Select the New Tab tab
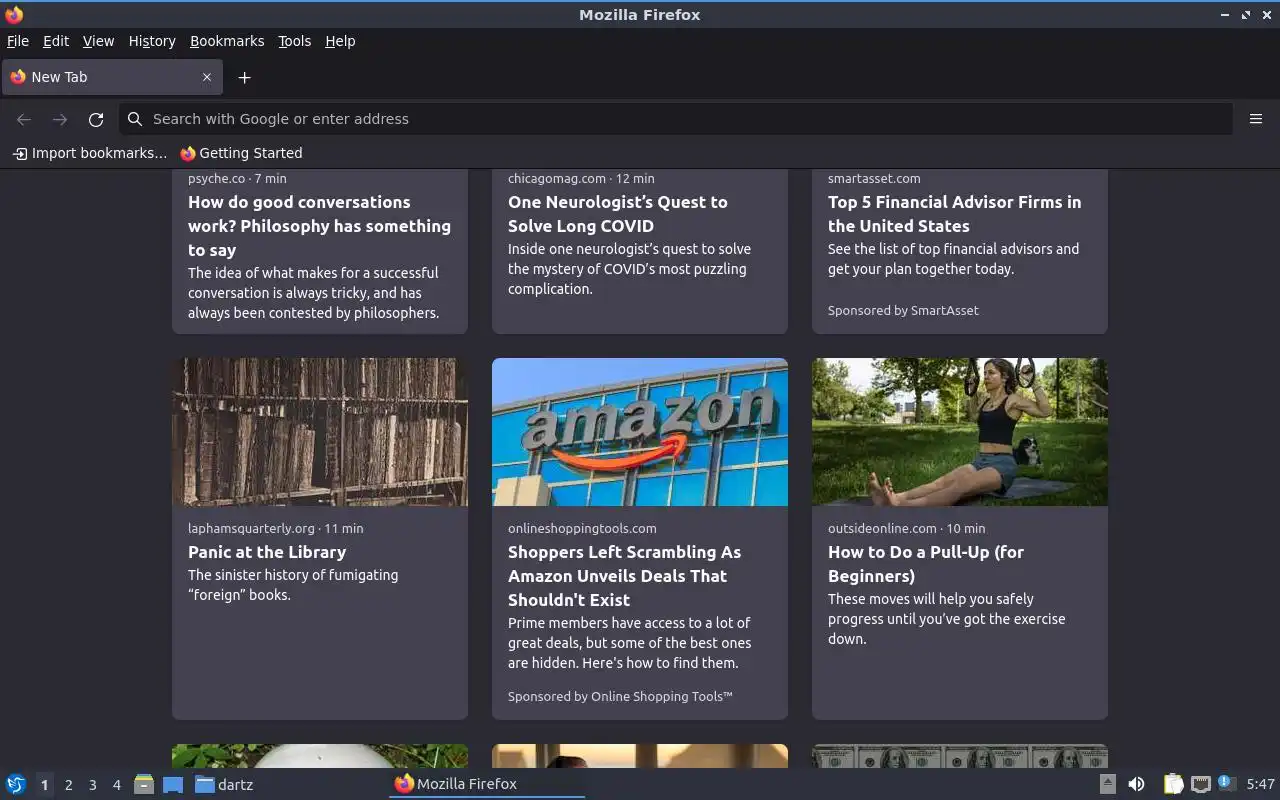 pos(112,77)
